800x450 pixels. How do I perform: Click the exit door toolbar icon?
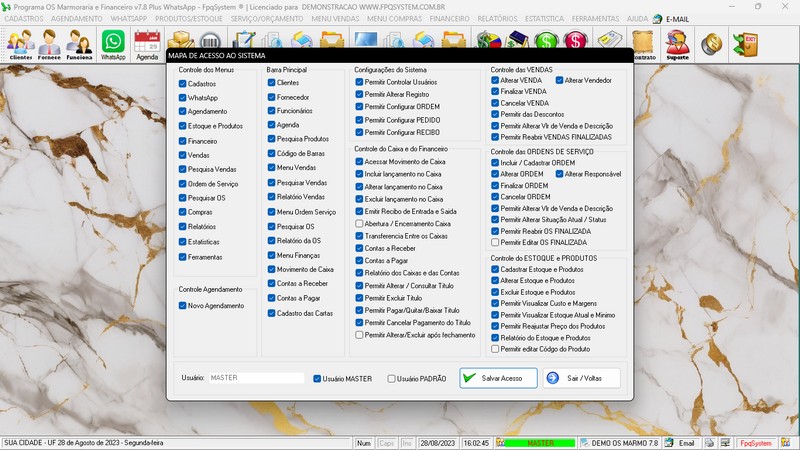745,44
